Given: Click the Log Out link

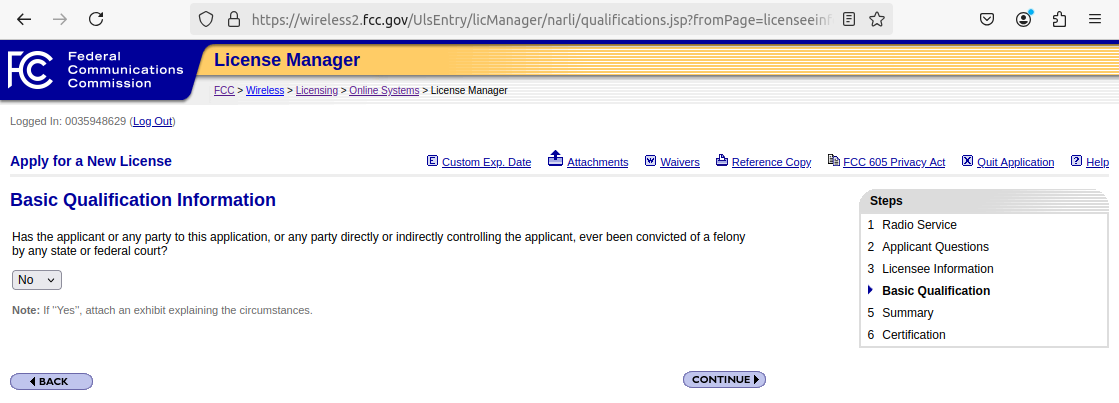Looking at the screenshot, I should click(x=153, y=121).
